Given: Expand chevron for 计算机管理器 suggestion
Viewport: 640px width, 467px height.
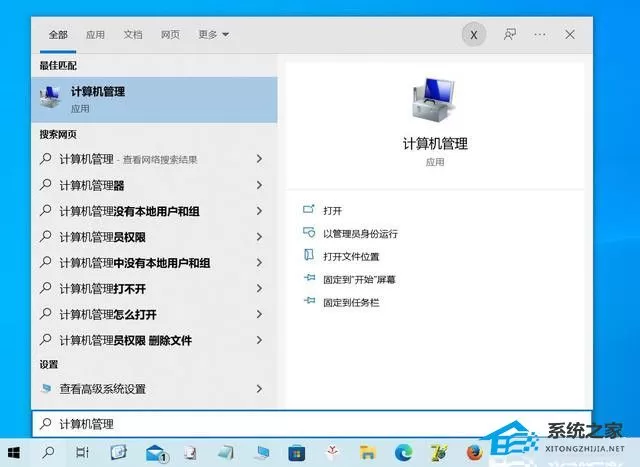Looking at the screenshot, I should [x=259, y=185].
